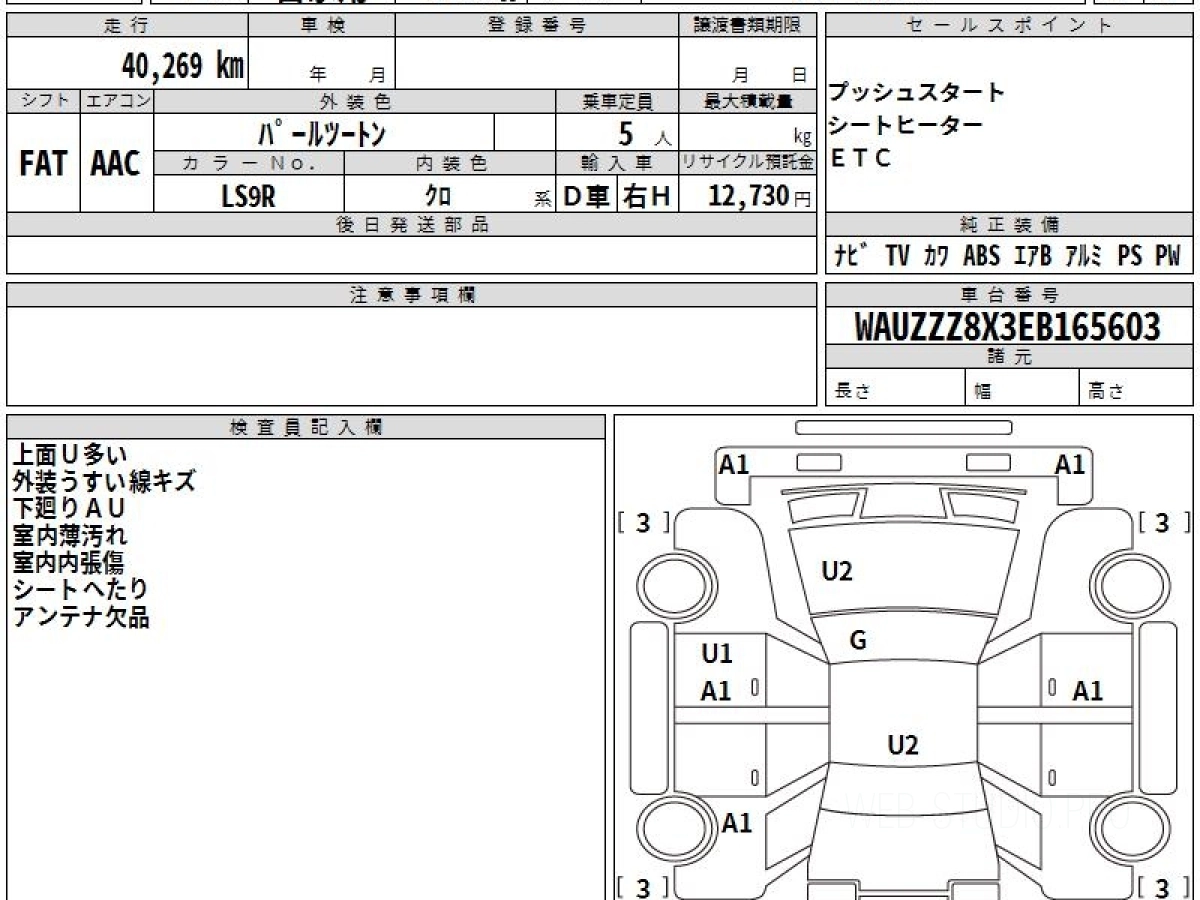Select the エアB equipment item

point(1033,256)
